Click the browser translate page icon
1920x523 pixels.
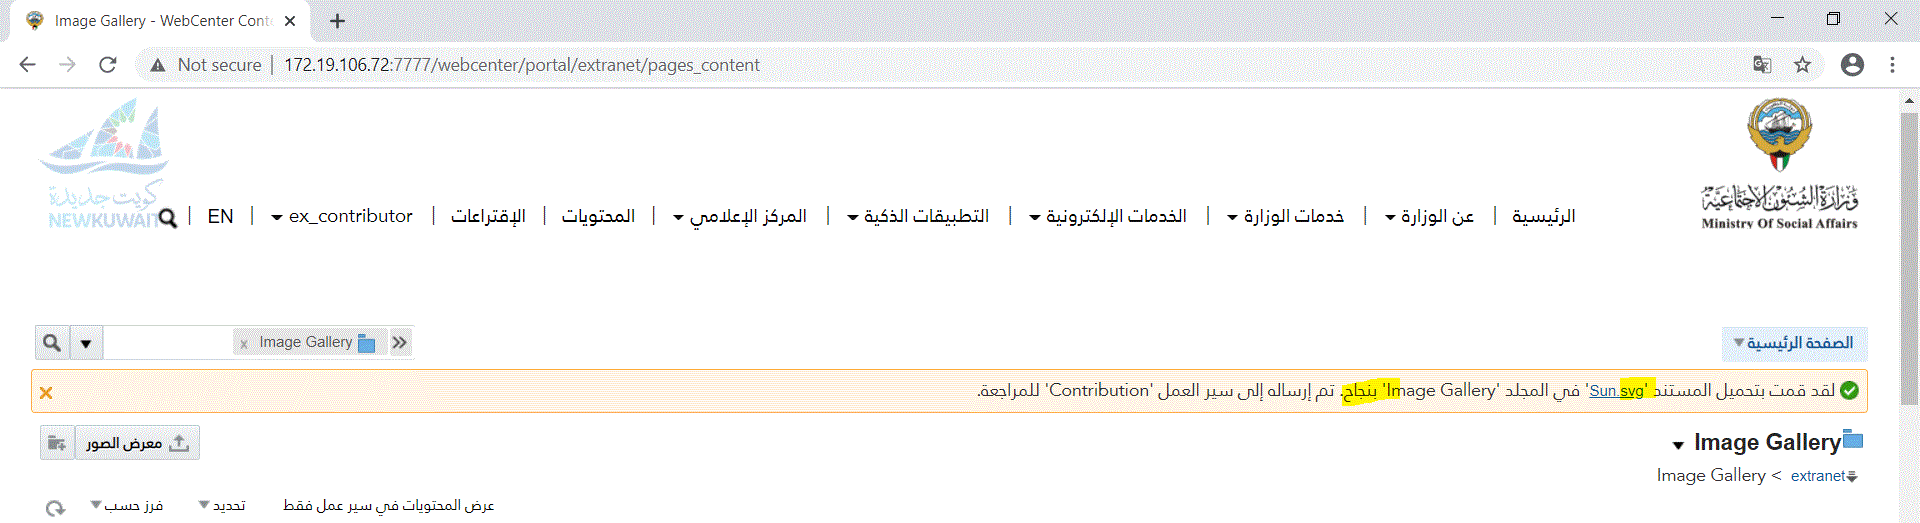click(x=1762, y=65)
